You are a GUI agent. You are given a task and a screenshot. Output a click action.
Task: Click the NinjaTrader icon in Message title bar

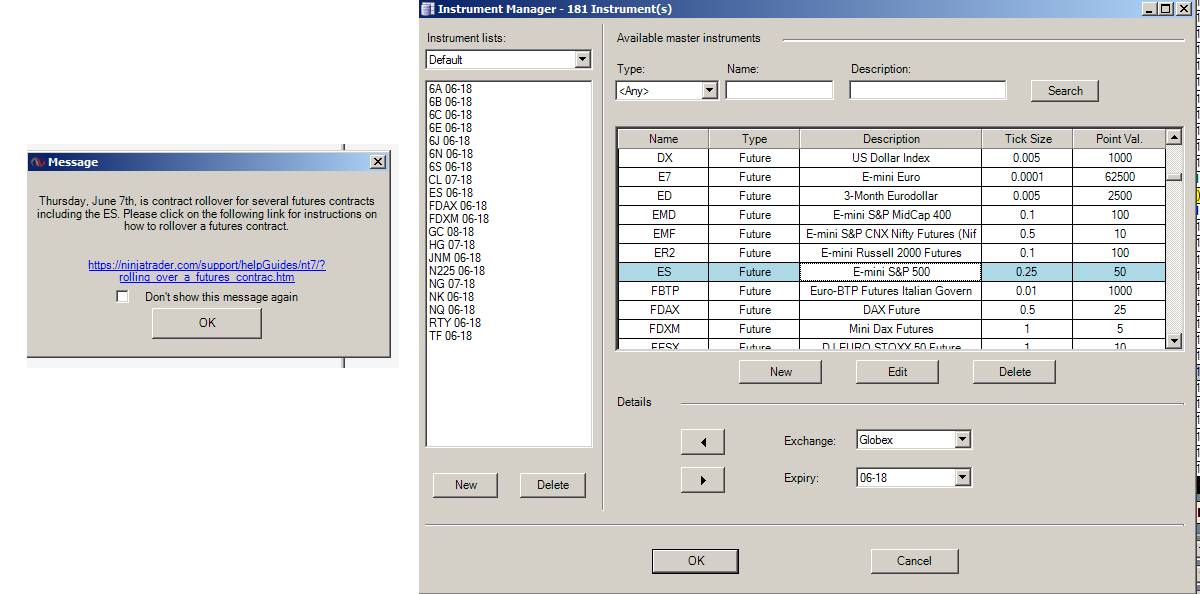click(x=37, y=162)
